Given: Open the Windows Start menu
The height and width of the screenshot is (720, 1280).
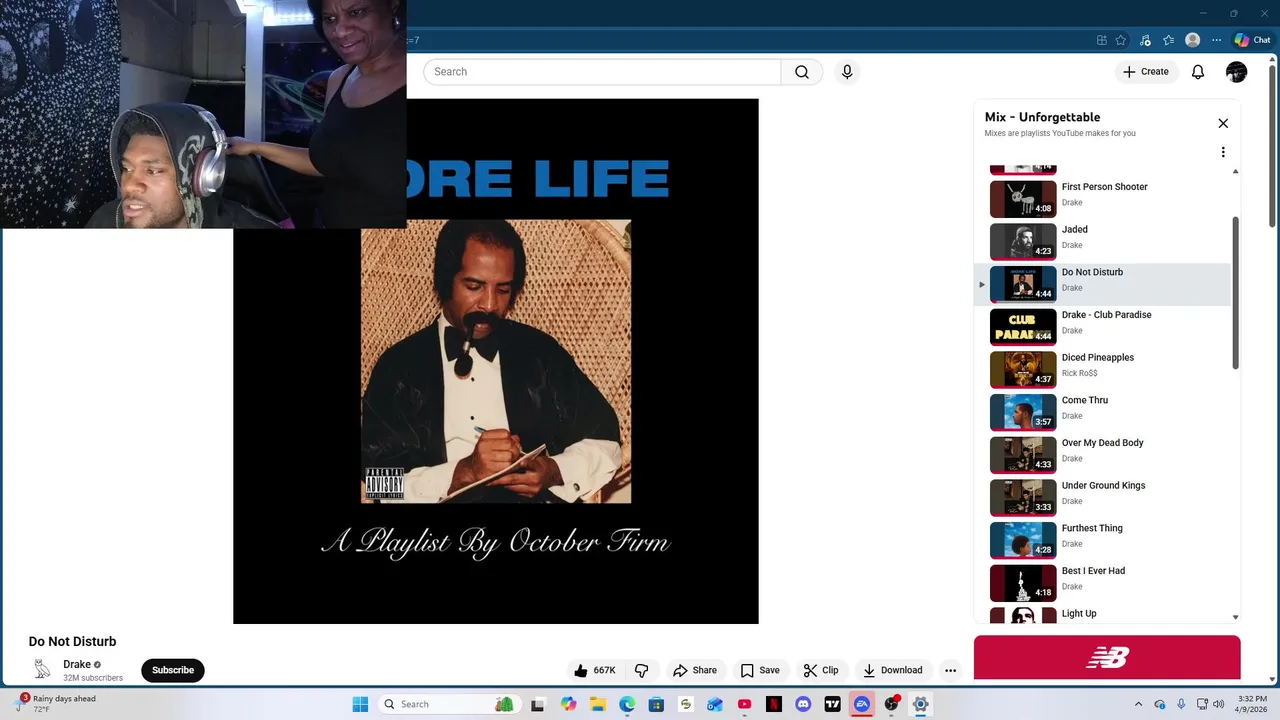Looking at the screenshot, I should [360, 704].
